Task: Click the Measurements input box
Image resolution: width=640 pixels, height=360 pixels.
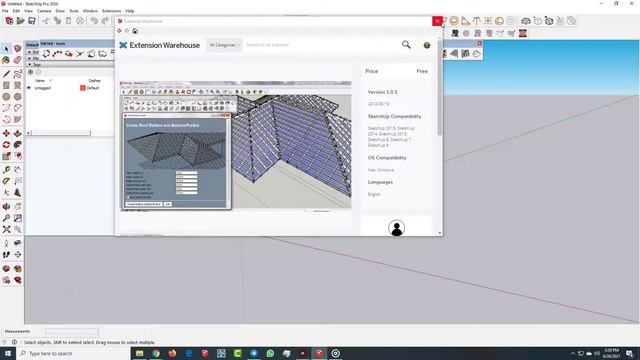Action: click(x=72, y=331)
